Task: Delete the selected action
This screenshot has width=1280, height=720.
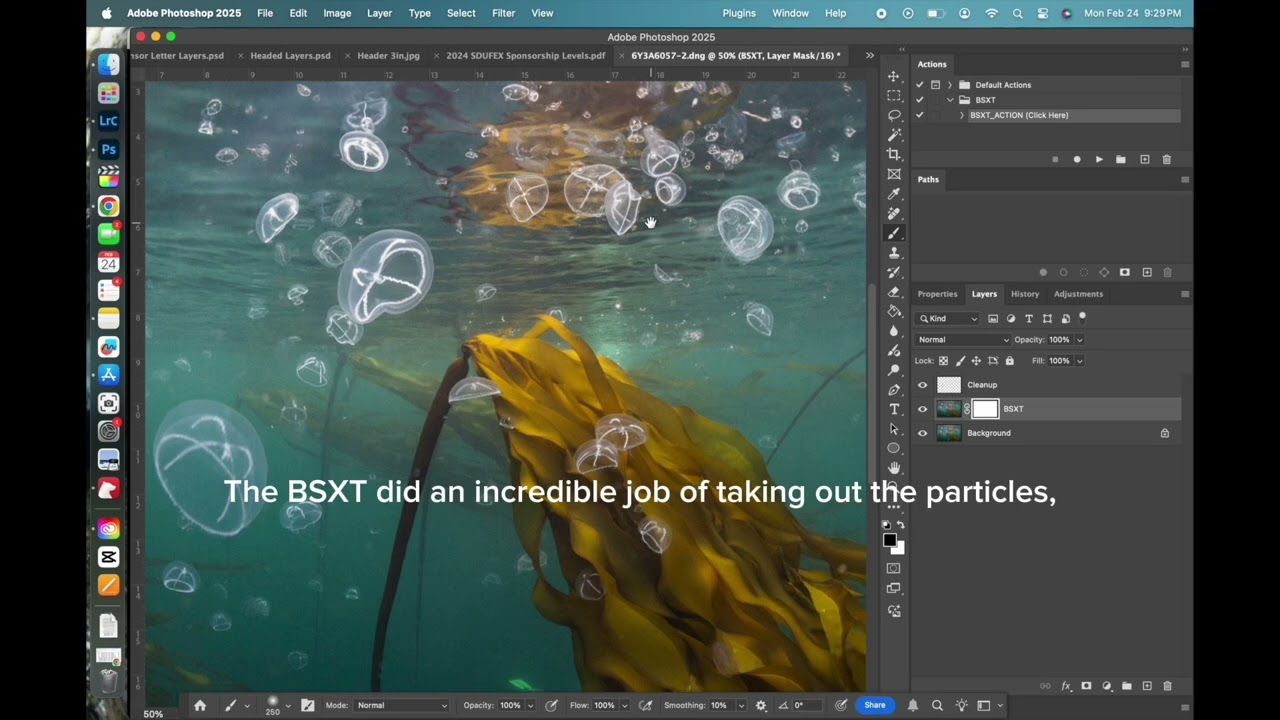Action: coord(1166,159)
